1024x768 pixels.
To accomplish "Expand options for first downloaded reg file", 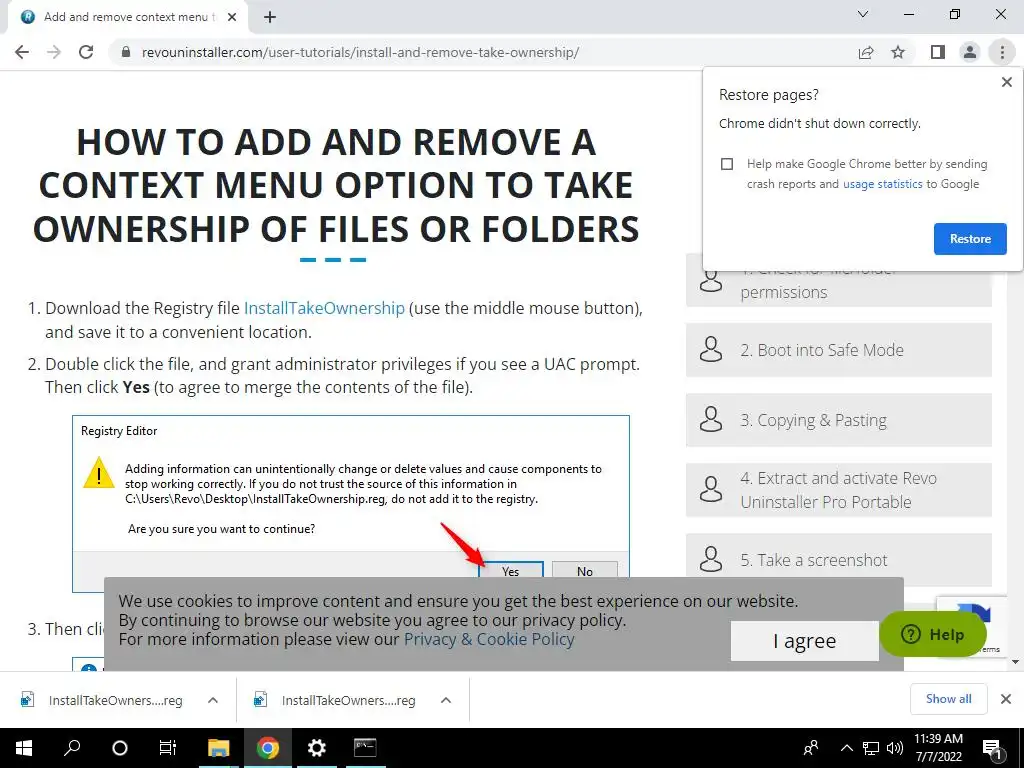I will (x=212, y=700).
